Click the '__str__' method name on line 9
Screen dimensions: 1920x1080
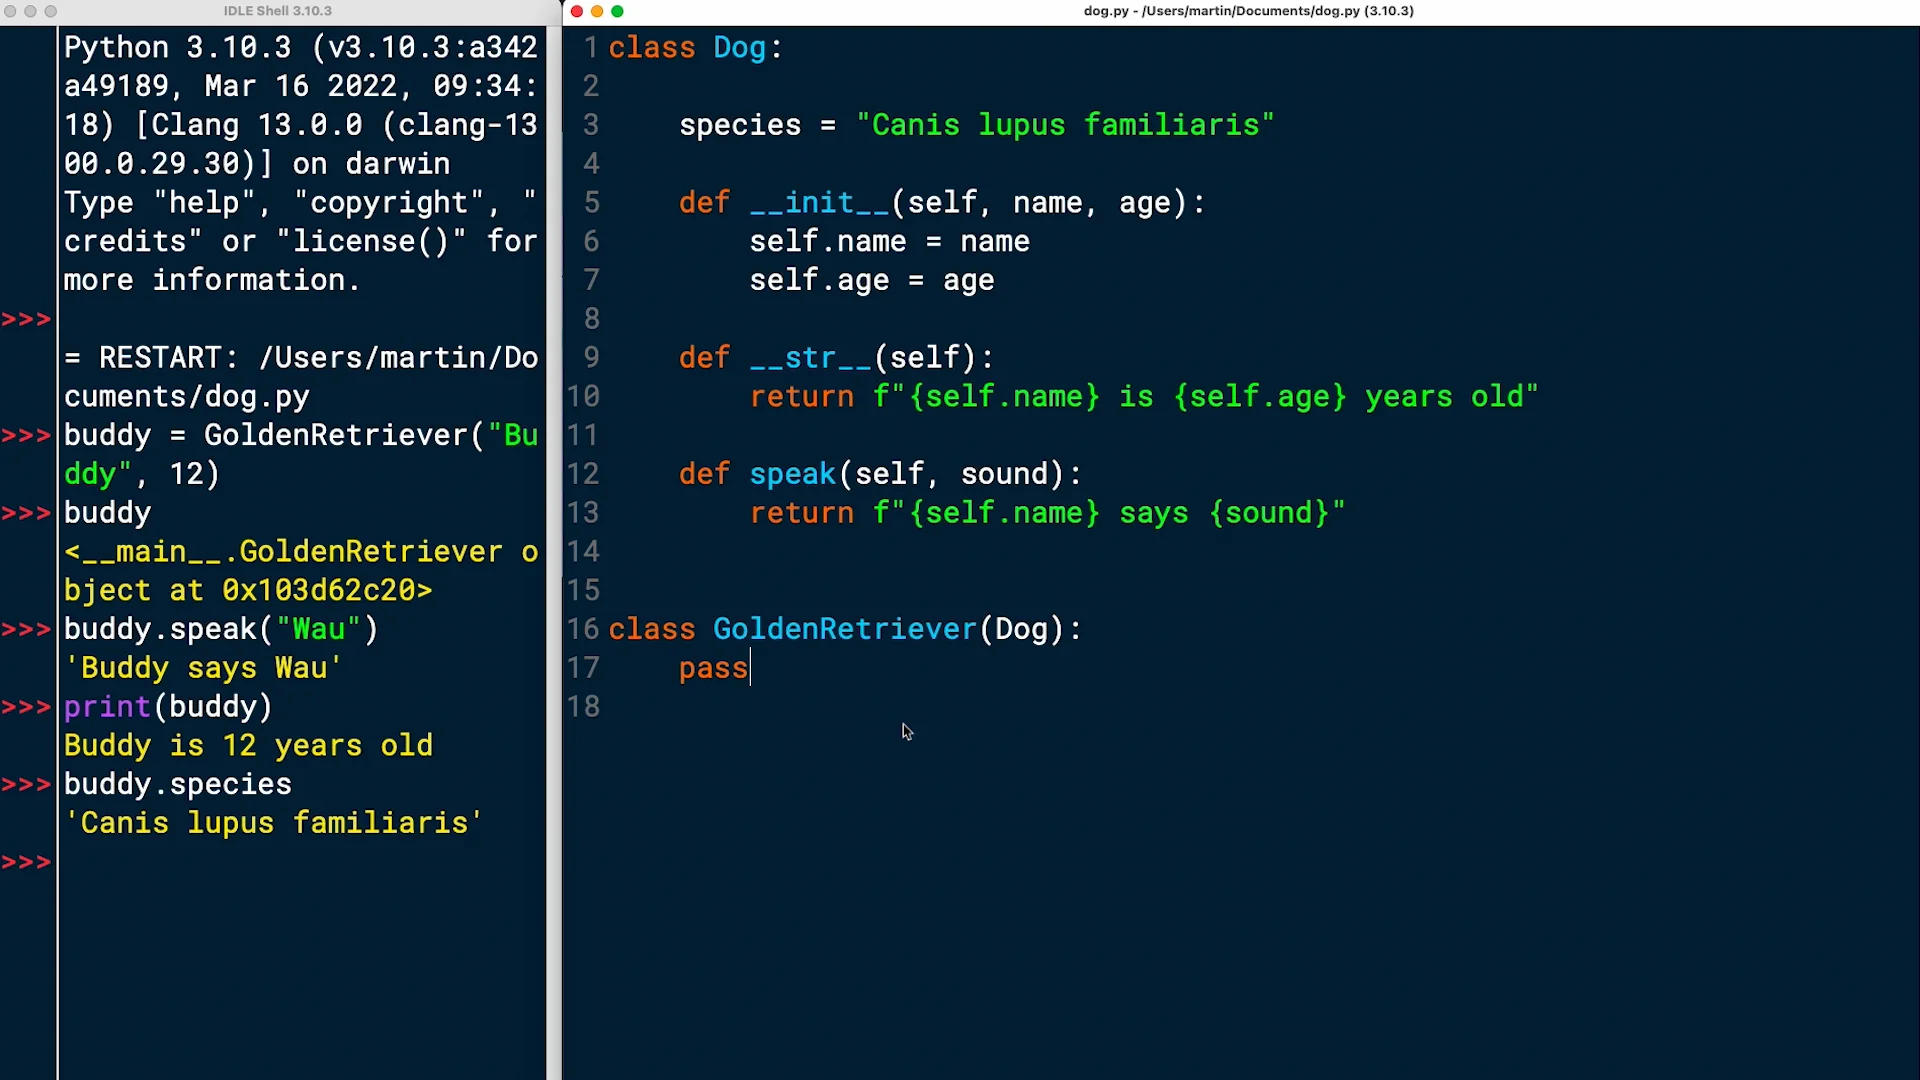pyautogui.click(x=810, y=358)
